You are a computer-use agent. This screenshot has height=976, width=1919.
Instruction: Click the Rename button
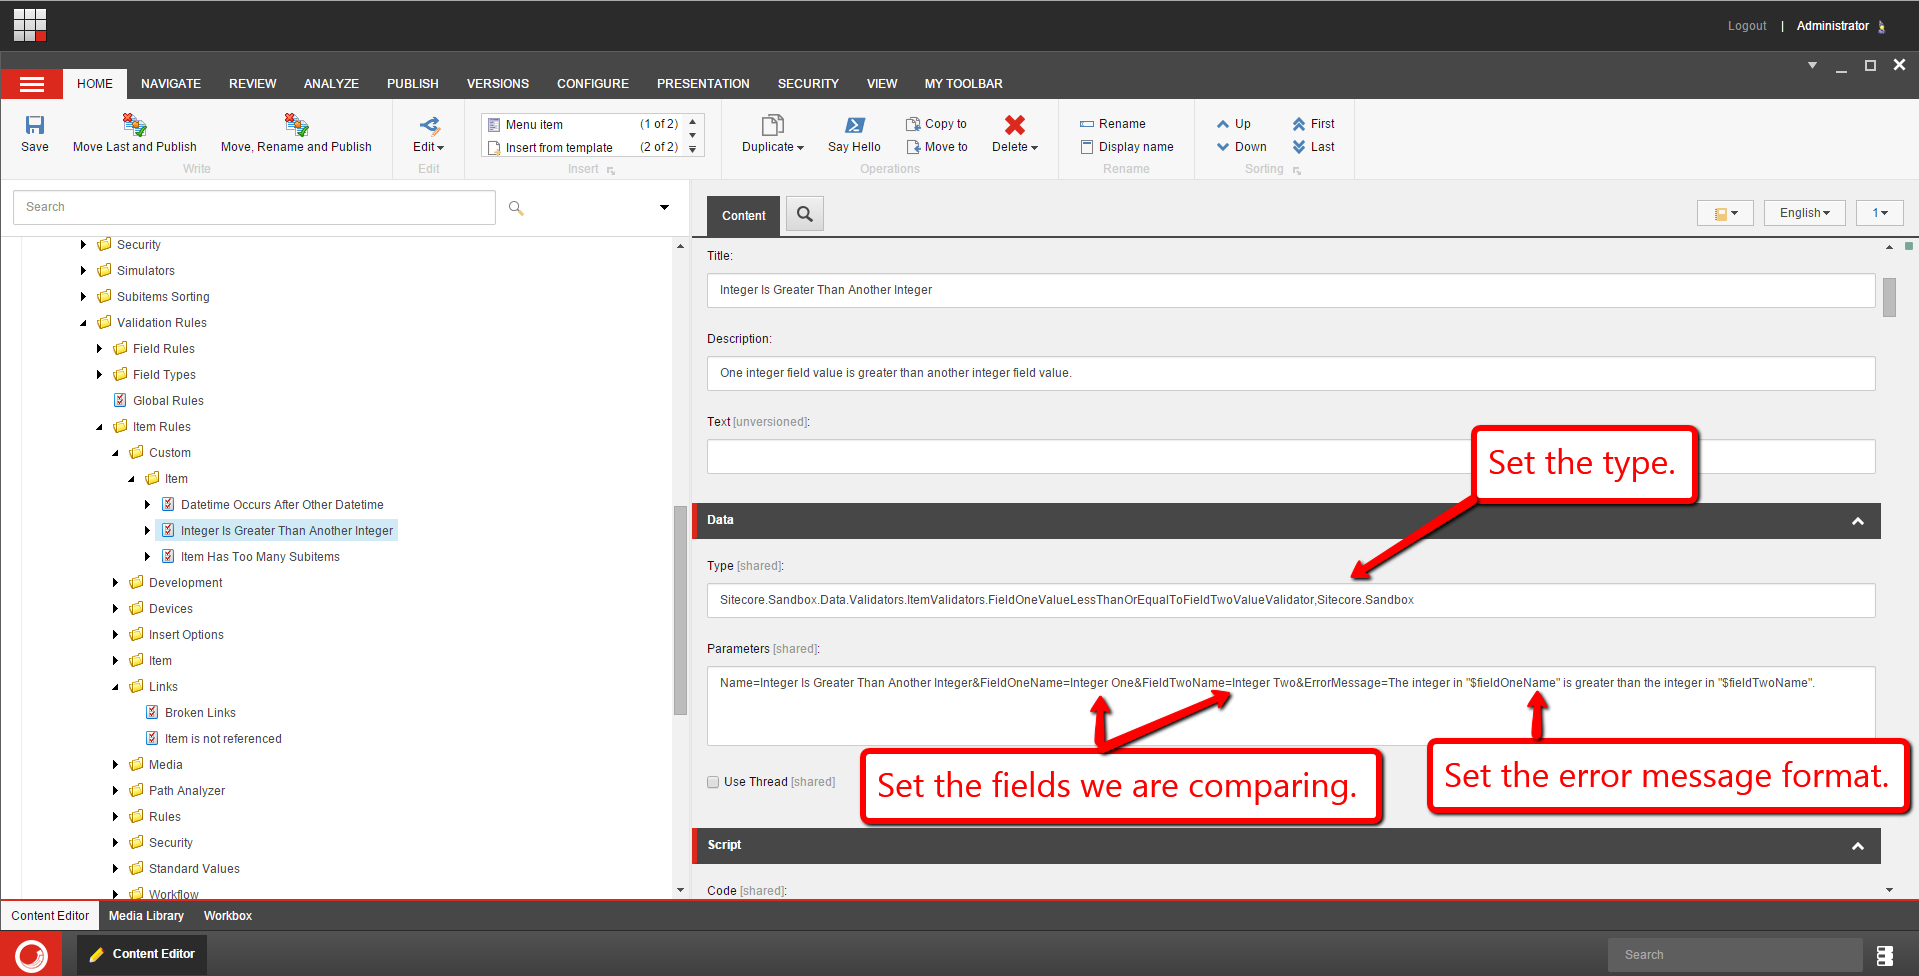click(1113, 124)
